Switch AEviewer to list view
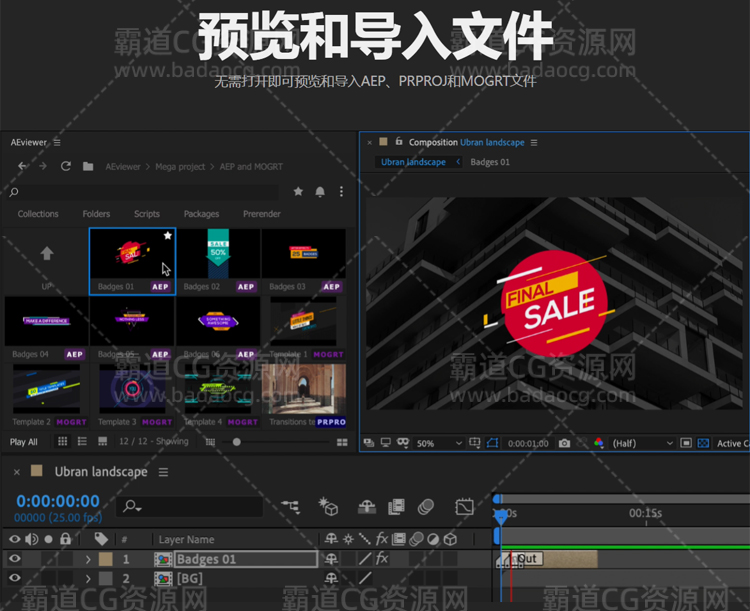Image resolution: width=750 pixels, height=611 pixels. [82, 441]
